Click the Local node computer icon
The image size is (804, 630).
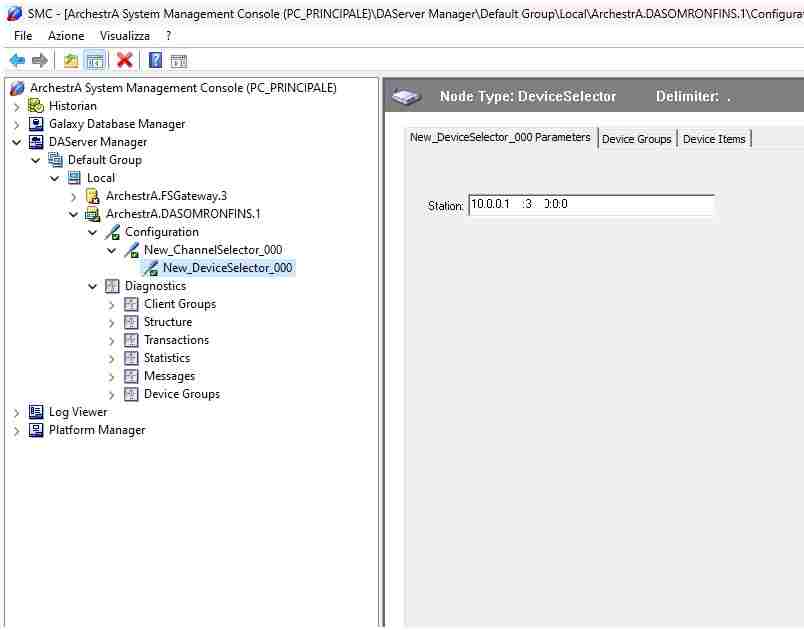point(74,178)
